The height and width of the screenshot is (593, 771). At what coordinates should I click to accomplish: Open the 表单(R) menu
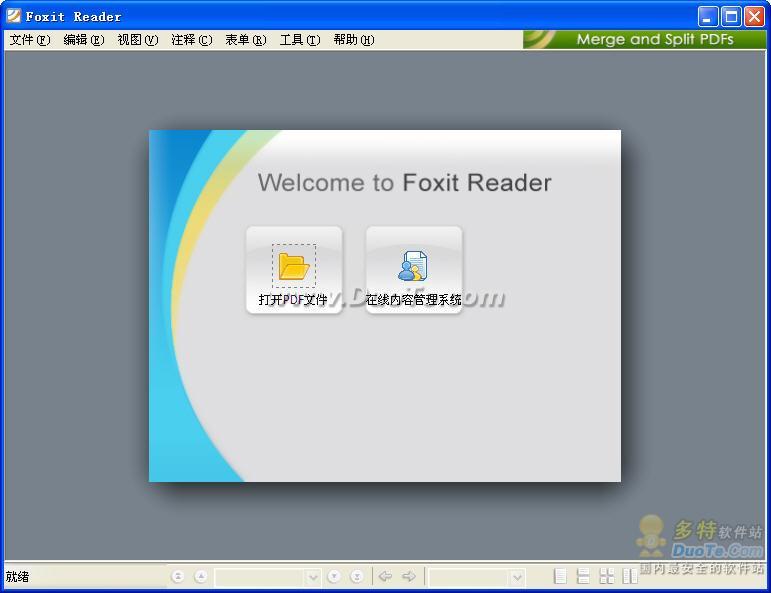[246, 40]
